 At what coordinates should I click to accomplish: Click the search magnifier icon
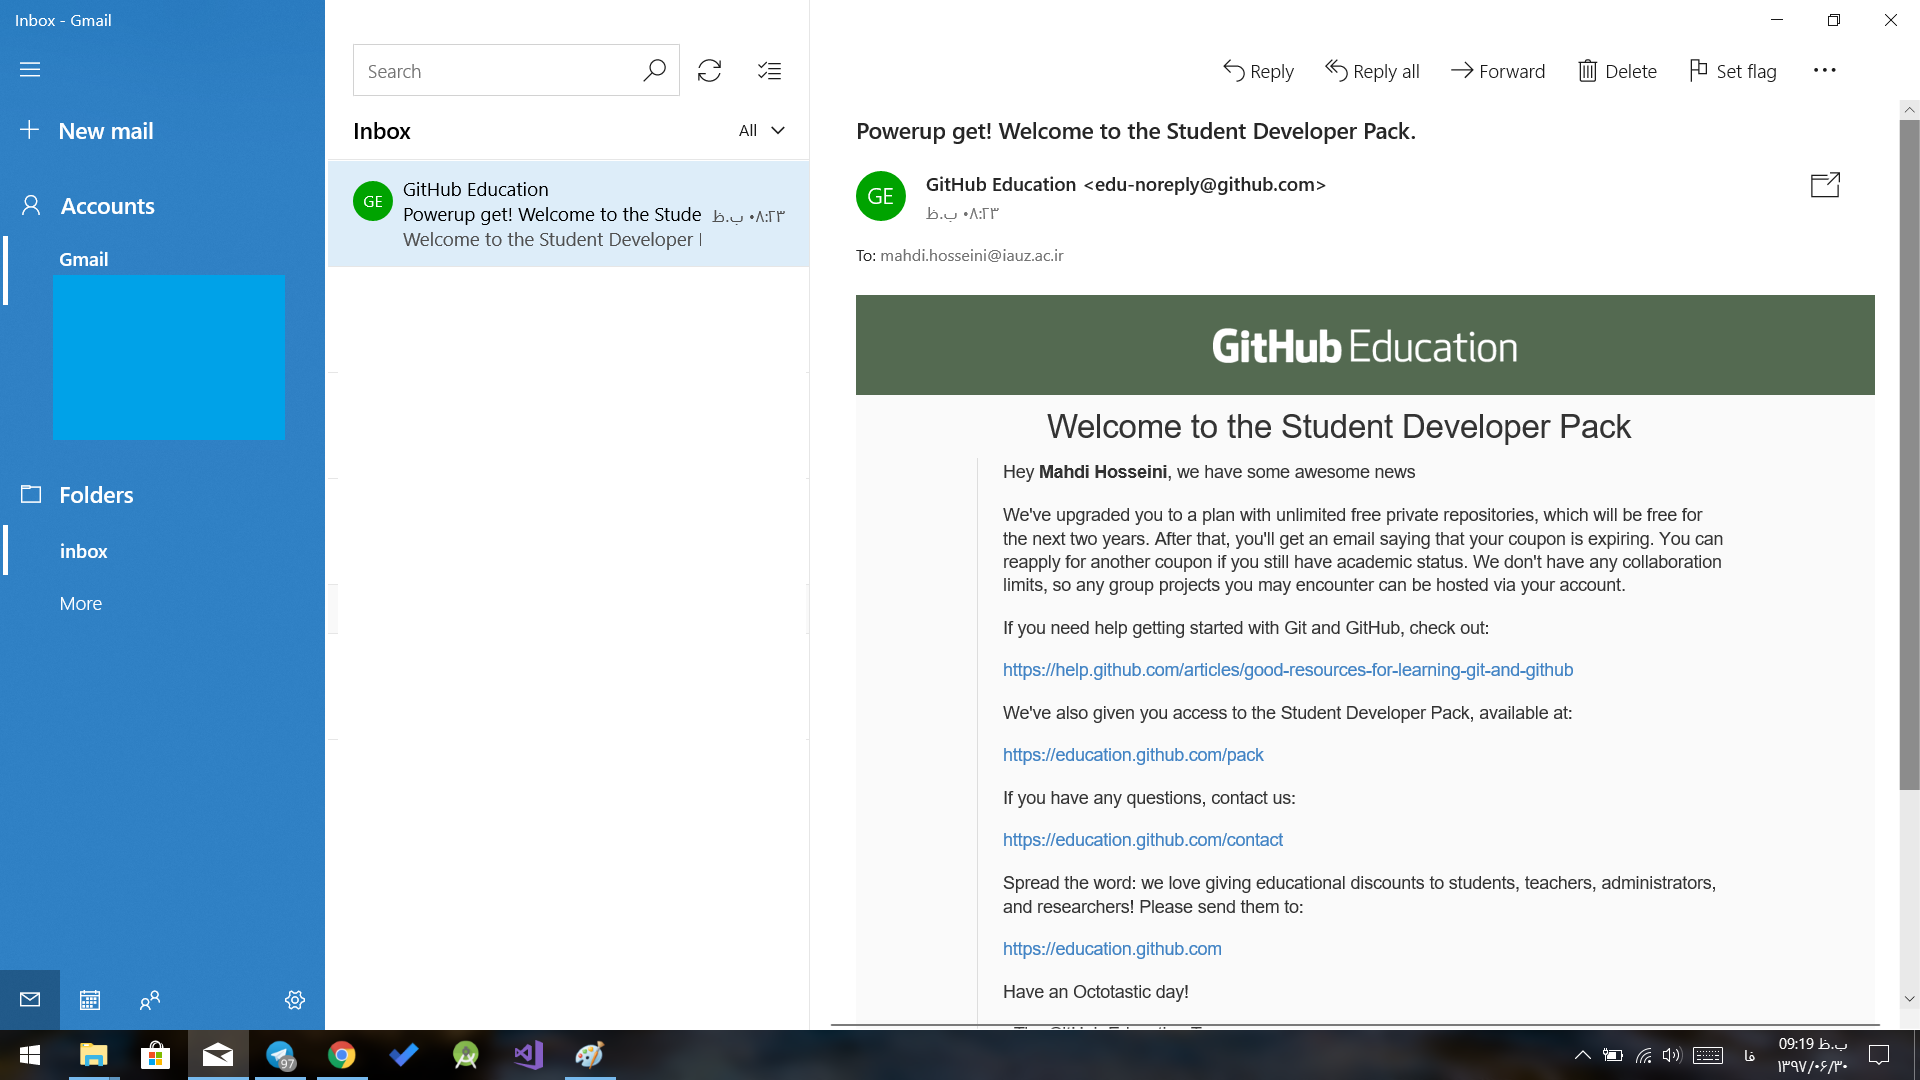(x=655, y=70)
